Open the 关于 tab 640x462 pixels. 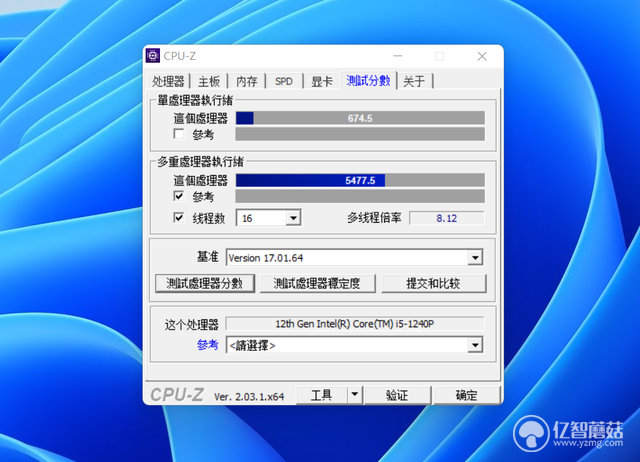click(x=414, y=81)
